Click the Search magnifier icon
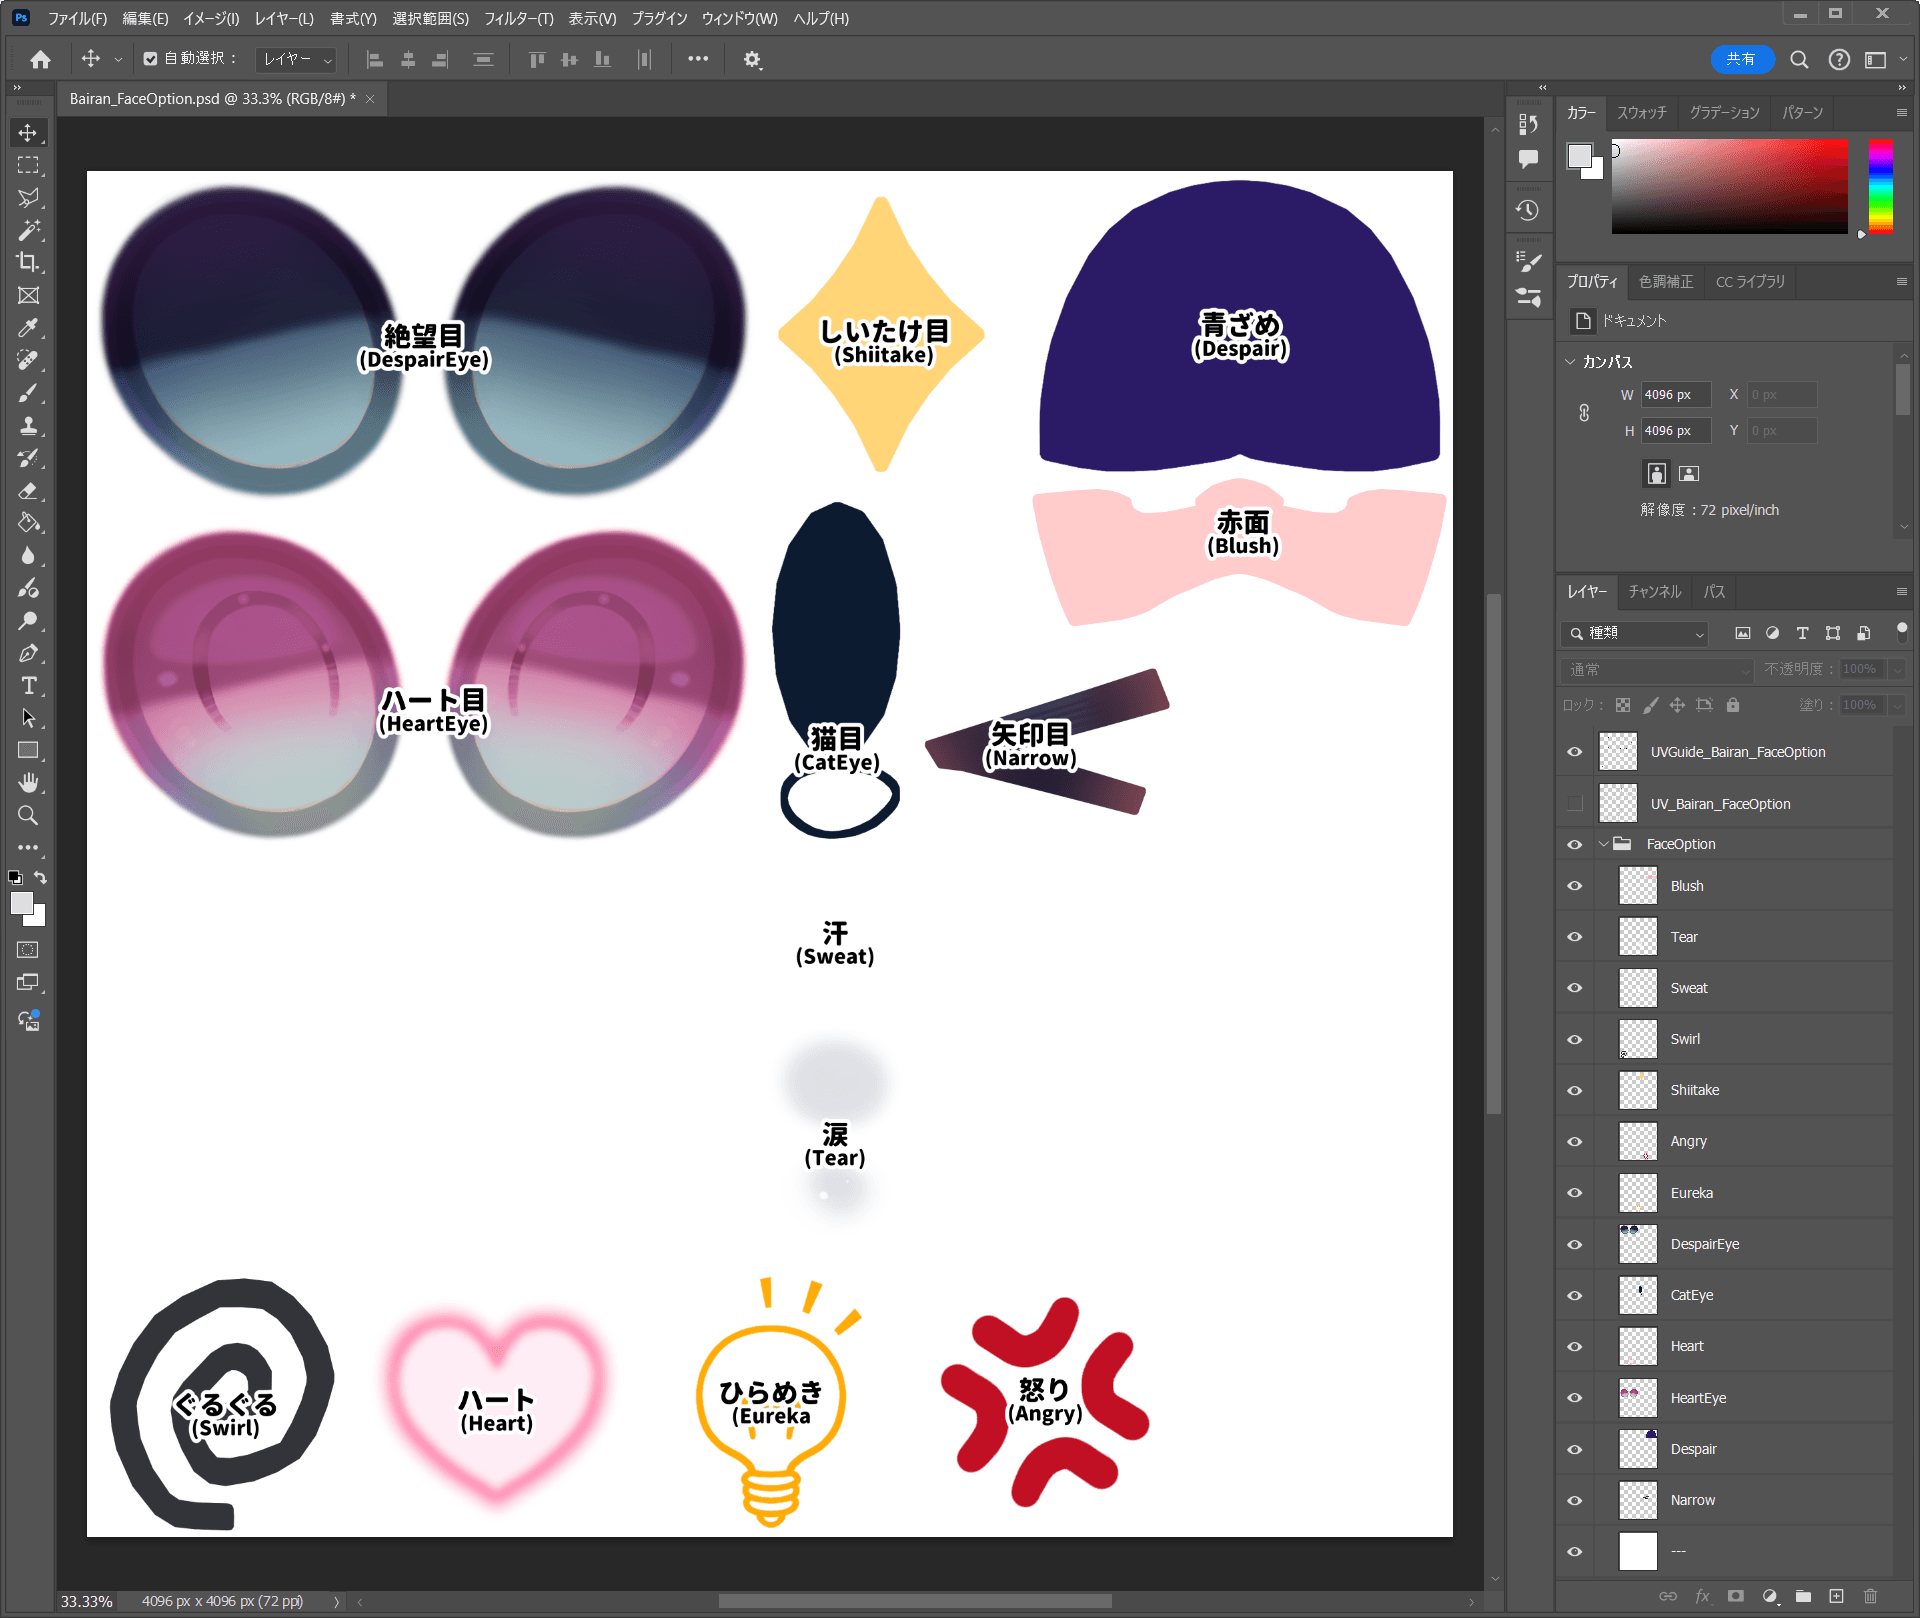The image size is (1920, 1618). pyautogui.click(x=1799, y=60)
